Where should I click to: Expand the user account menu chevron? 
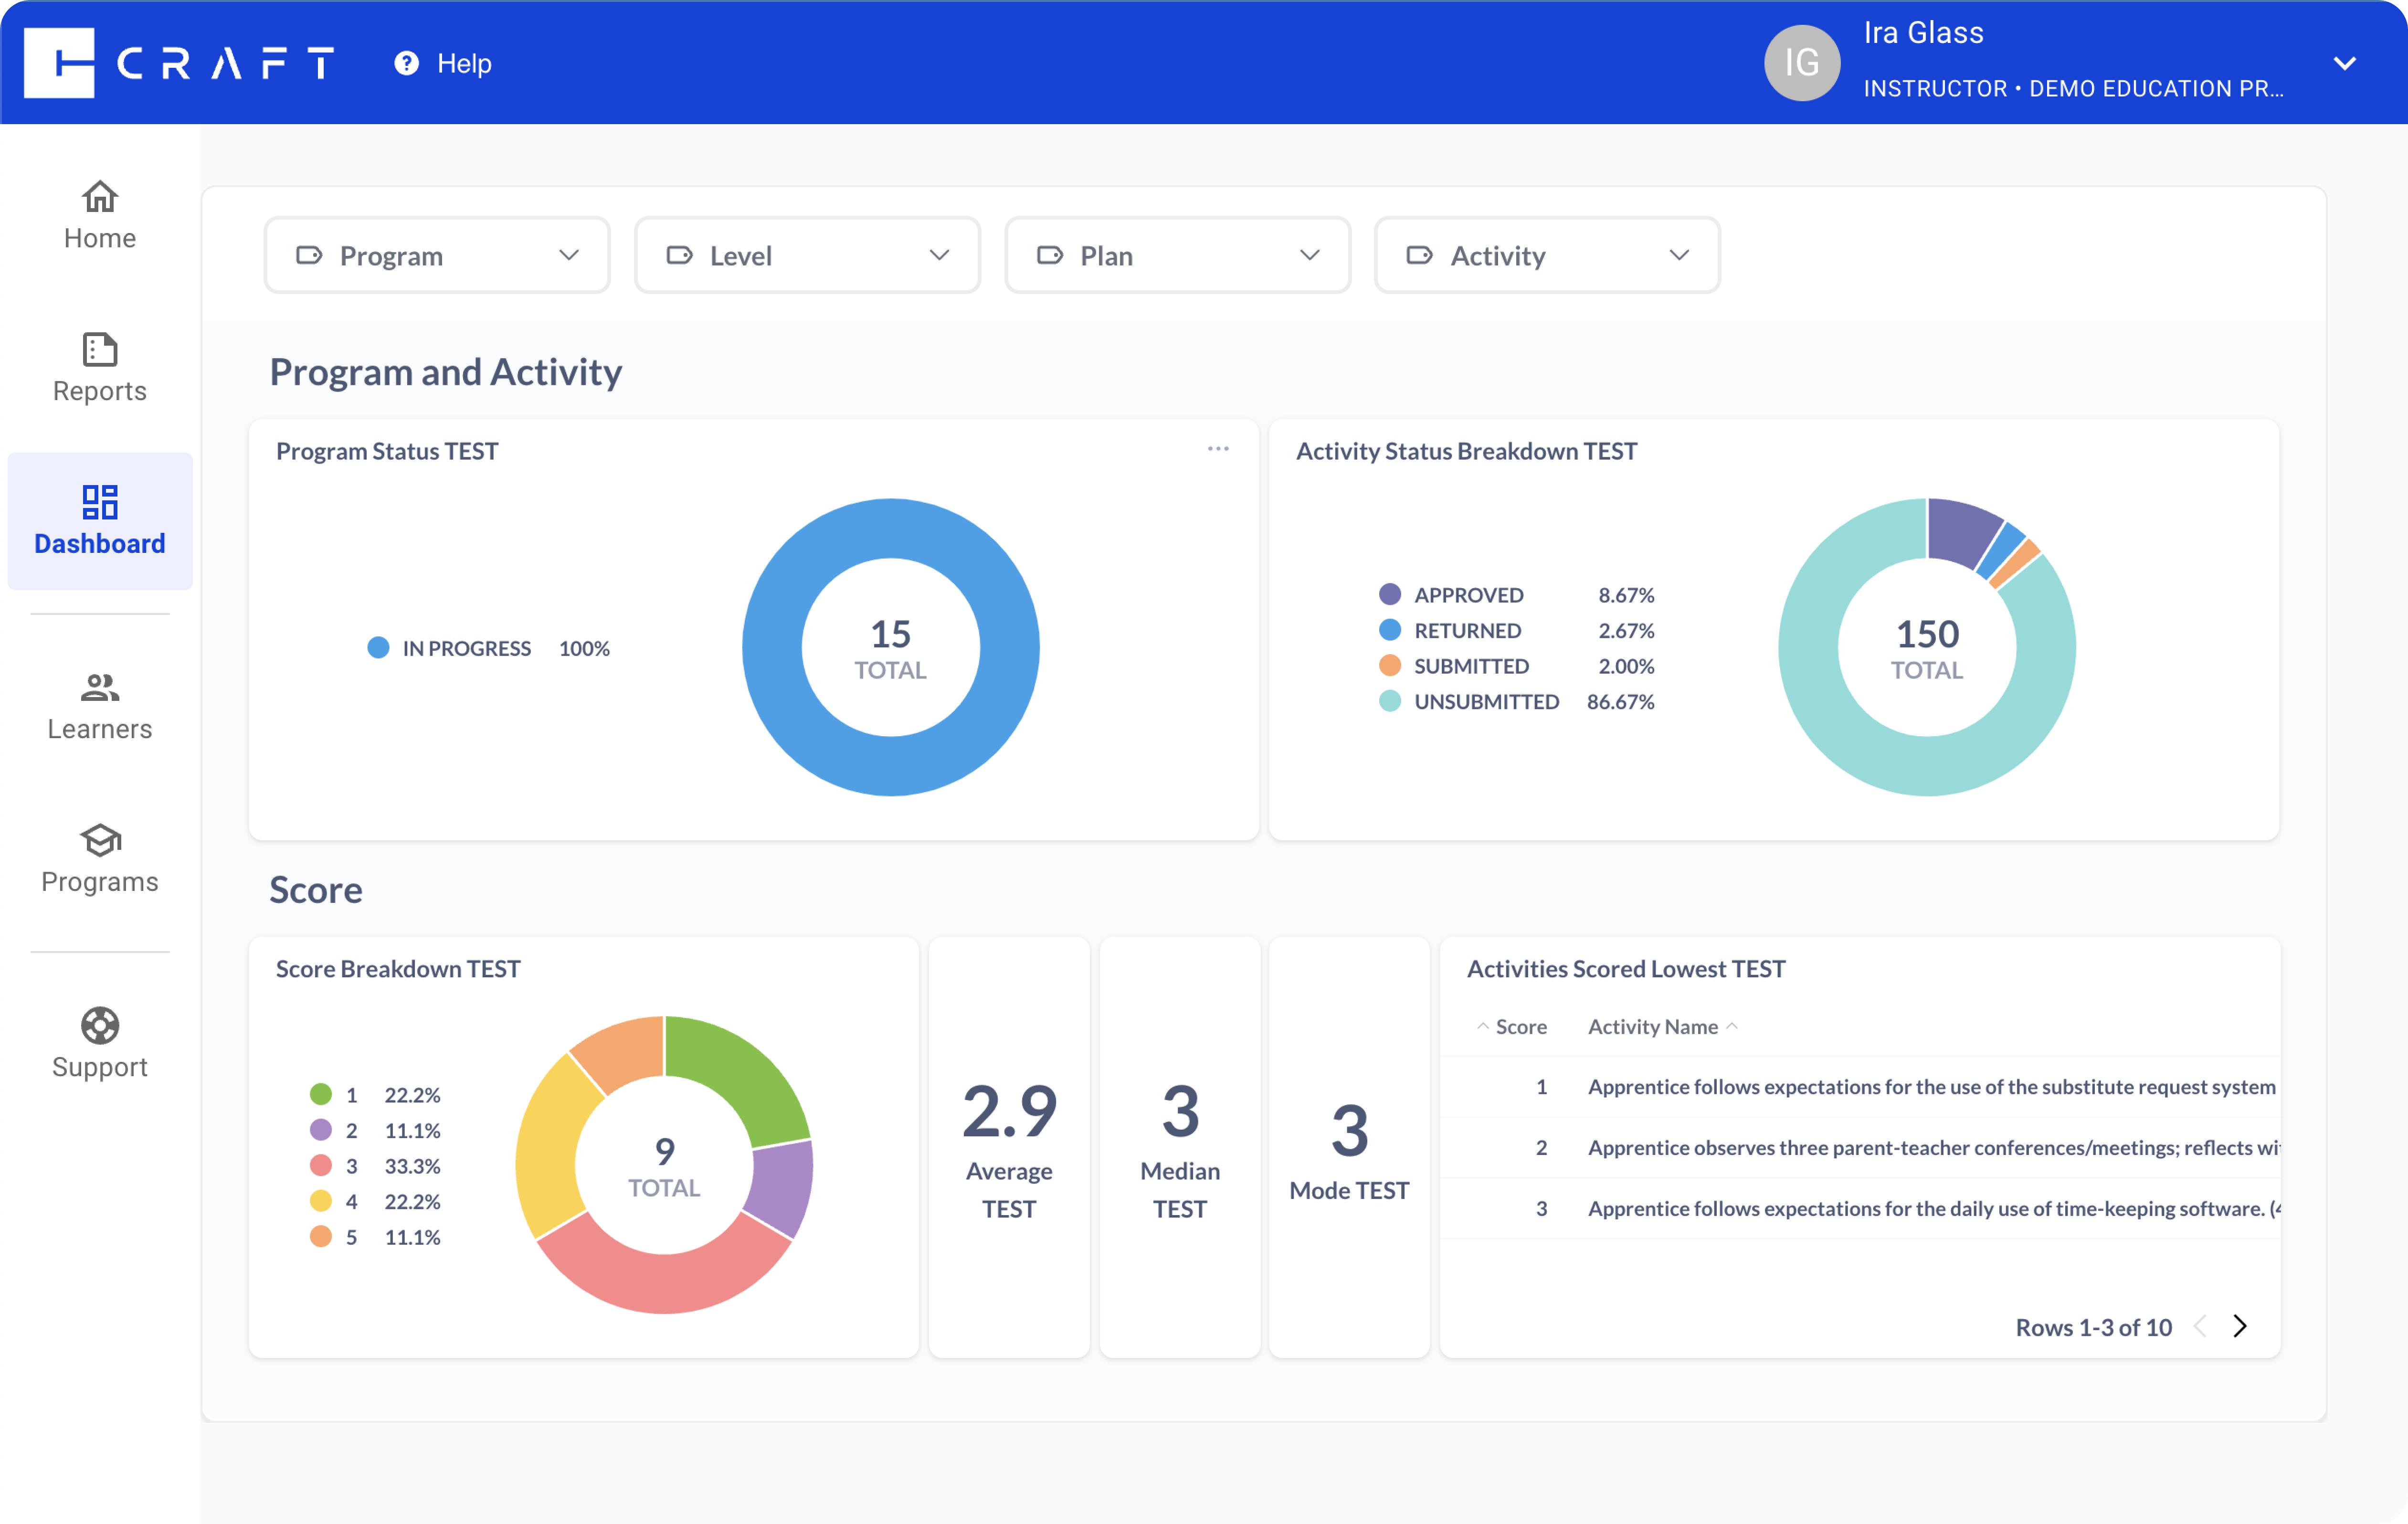coord(2344,63)
